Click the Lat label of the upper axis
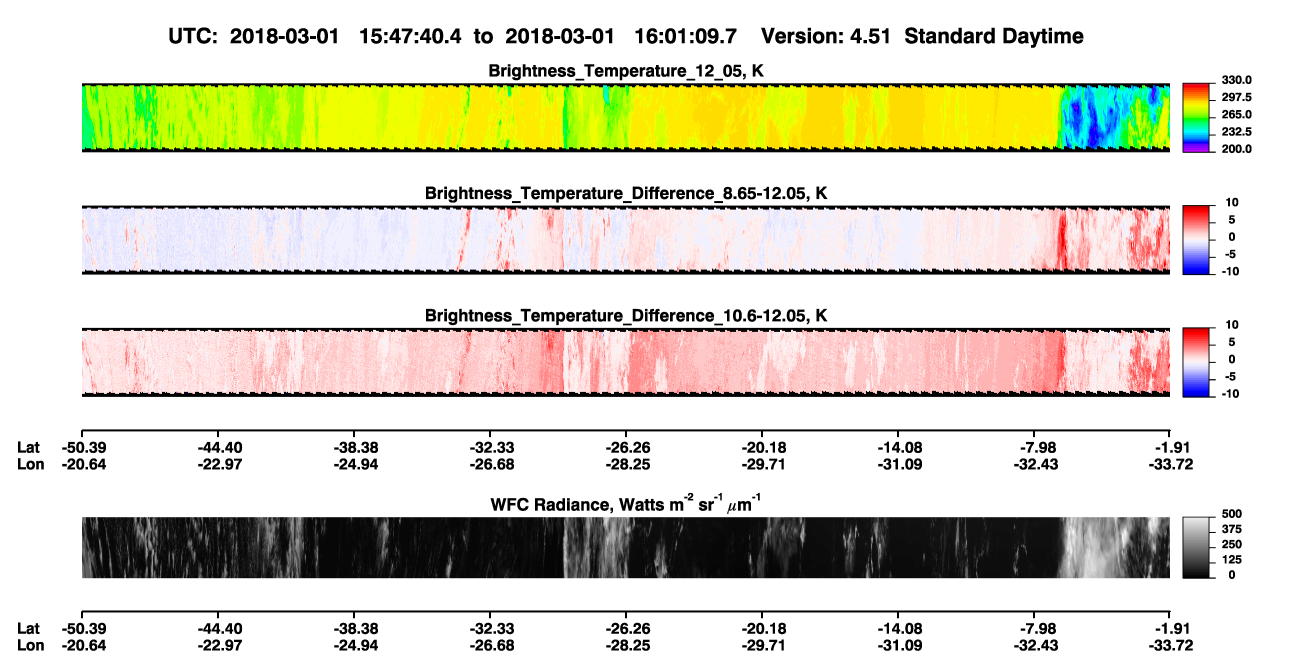This screenshot has width=1300, height=667. [29, 447]
